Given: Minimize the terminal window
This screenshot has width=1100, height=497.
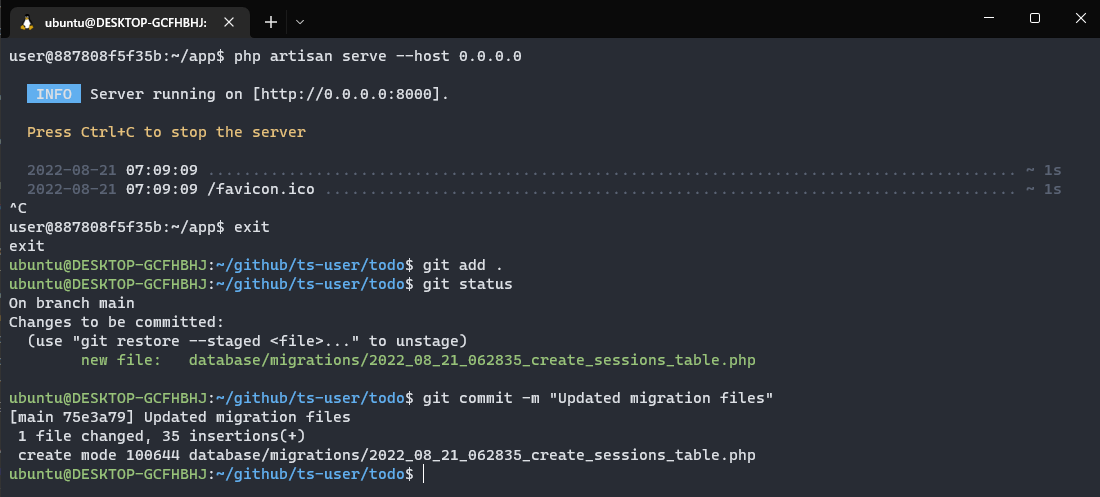Looking at the screenshot, I should pos(989,18).
